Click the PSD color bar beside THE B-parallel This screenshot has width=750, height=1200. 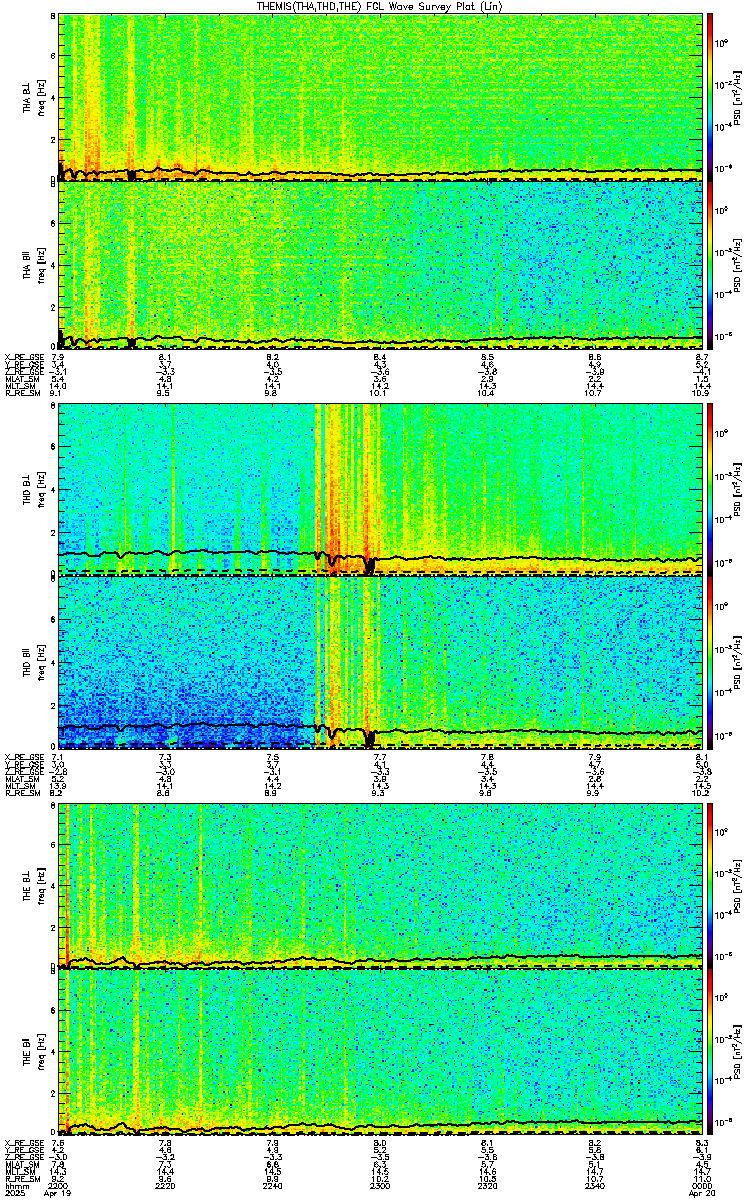point(711,1053)
